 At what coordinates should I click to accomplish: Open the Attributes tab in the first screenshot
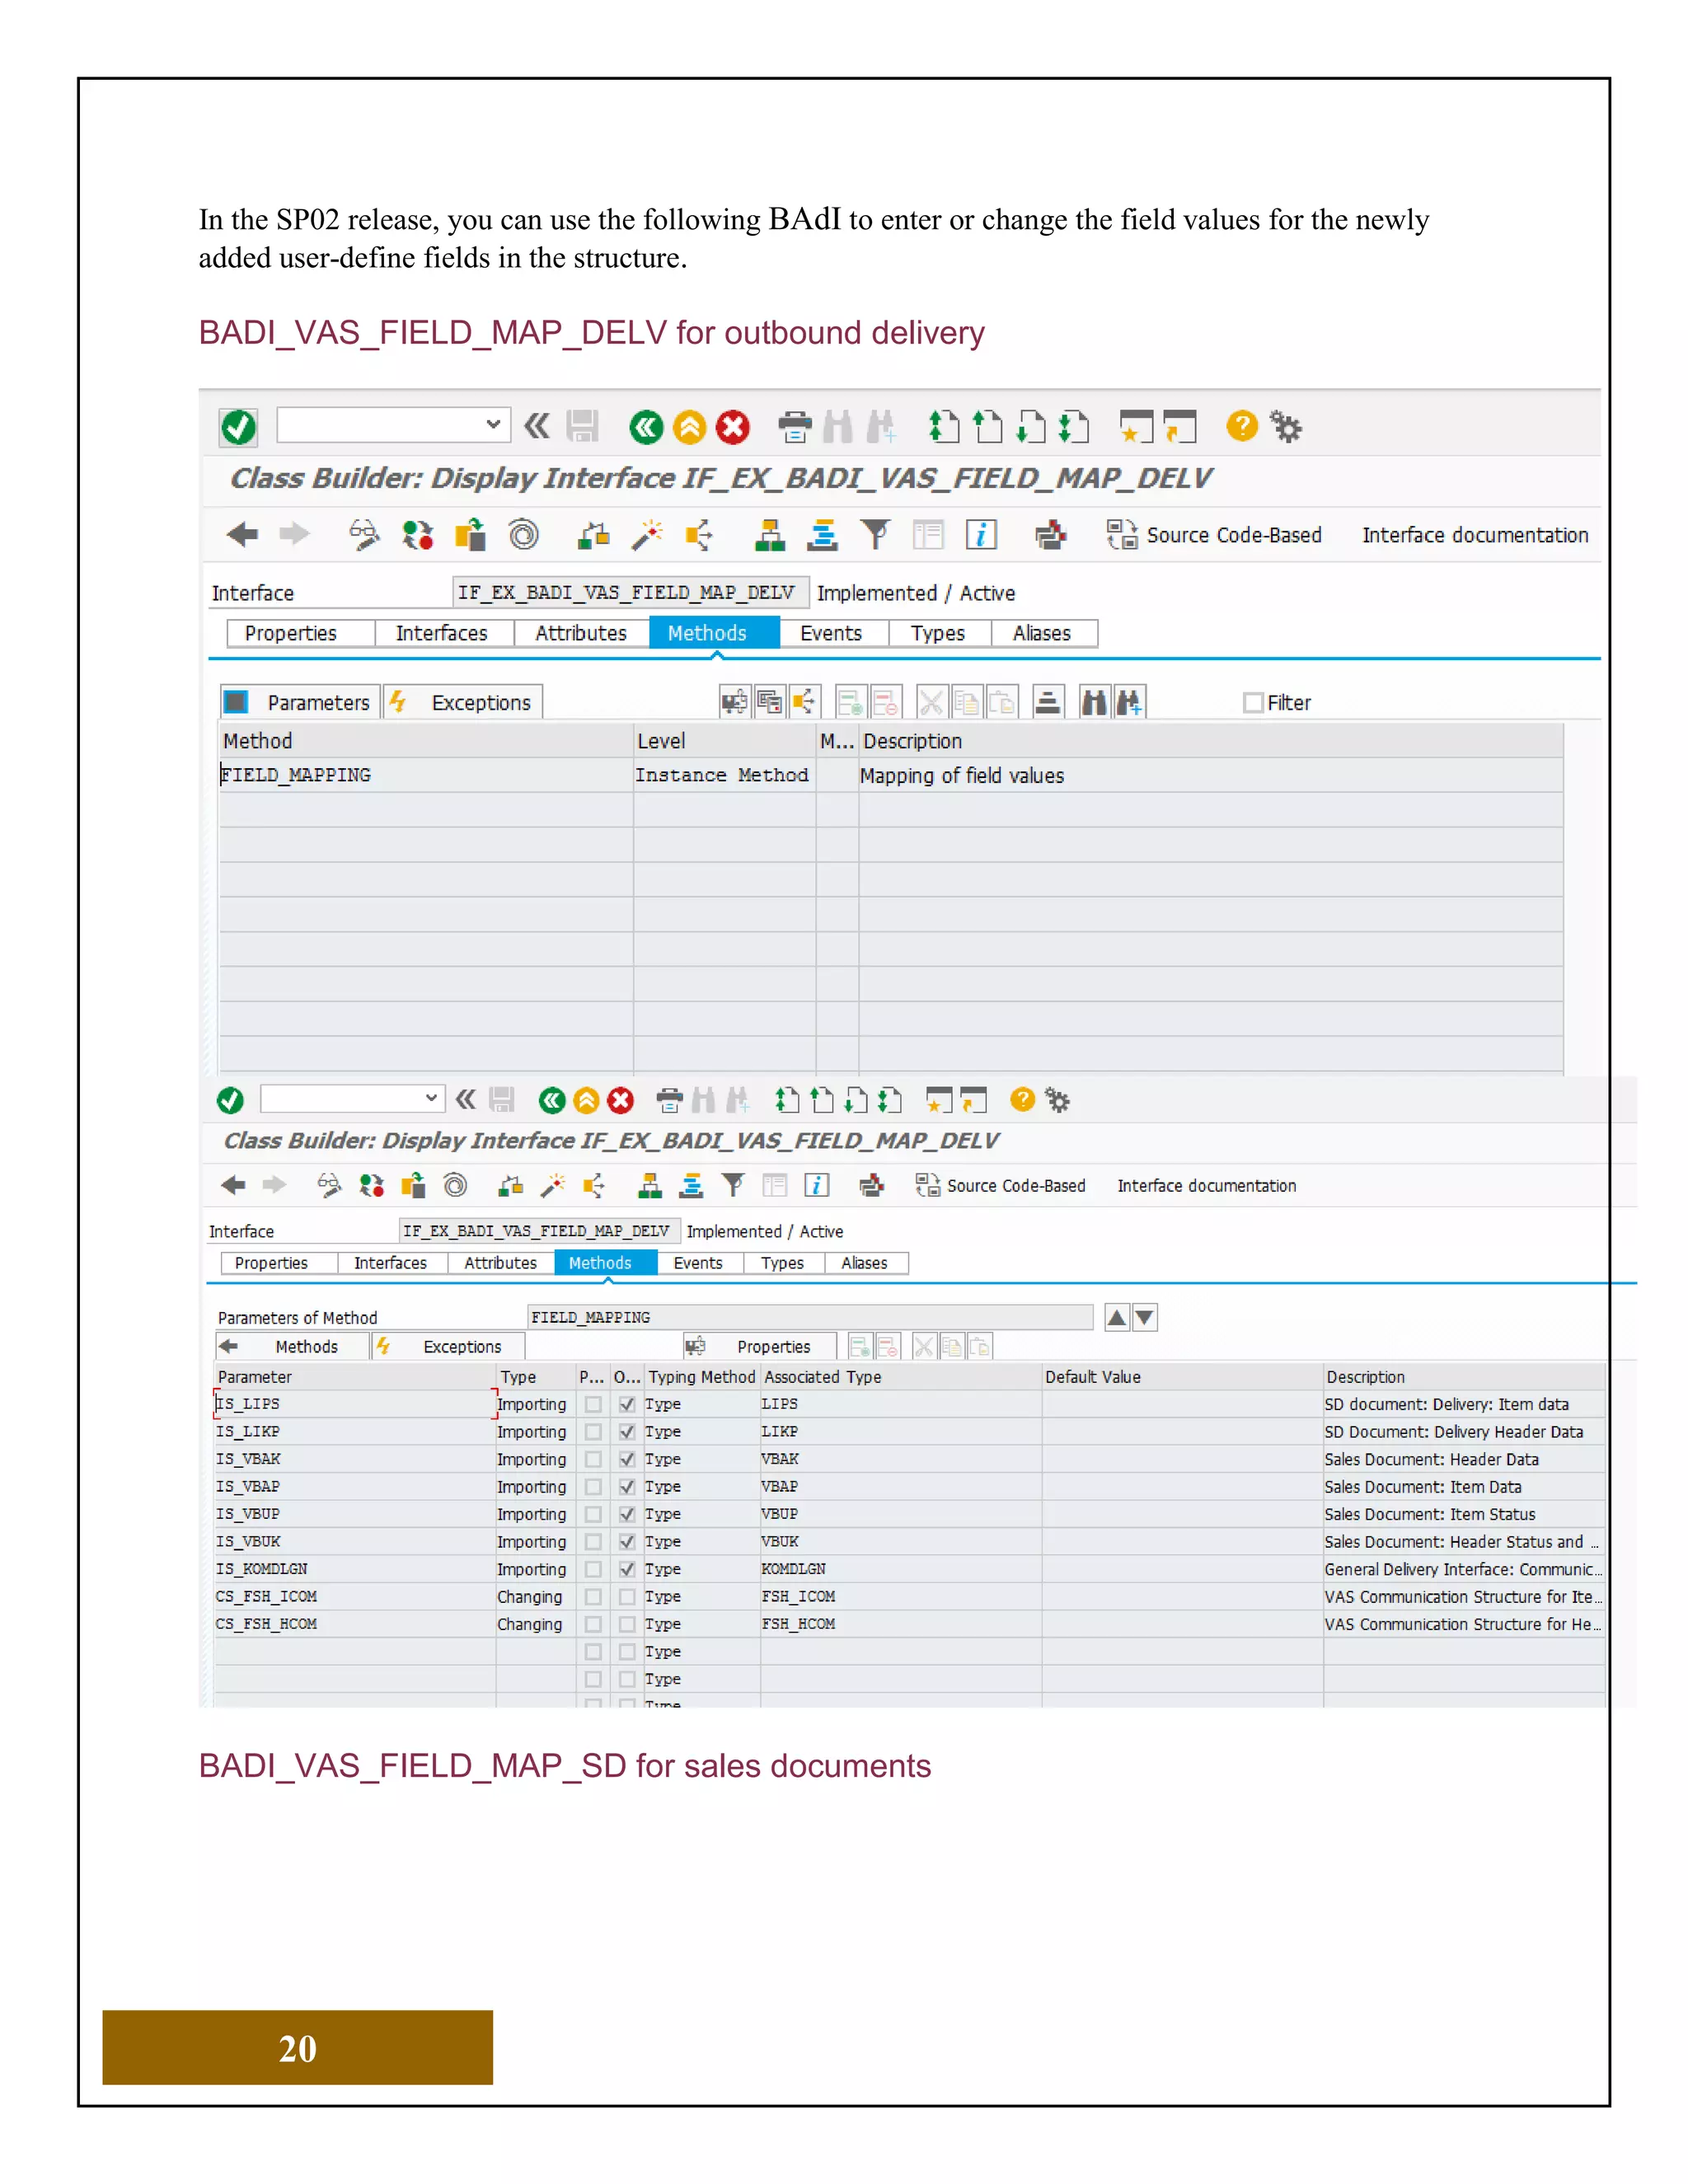581,633
